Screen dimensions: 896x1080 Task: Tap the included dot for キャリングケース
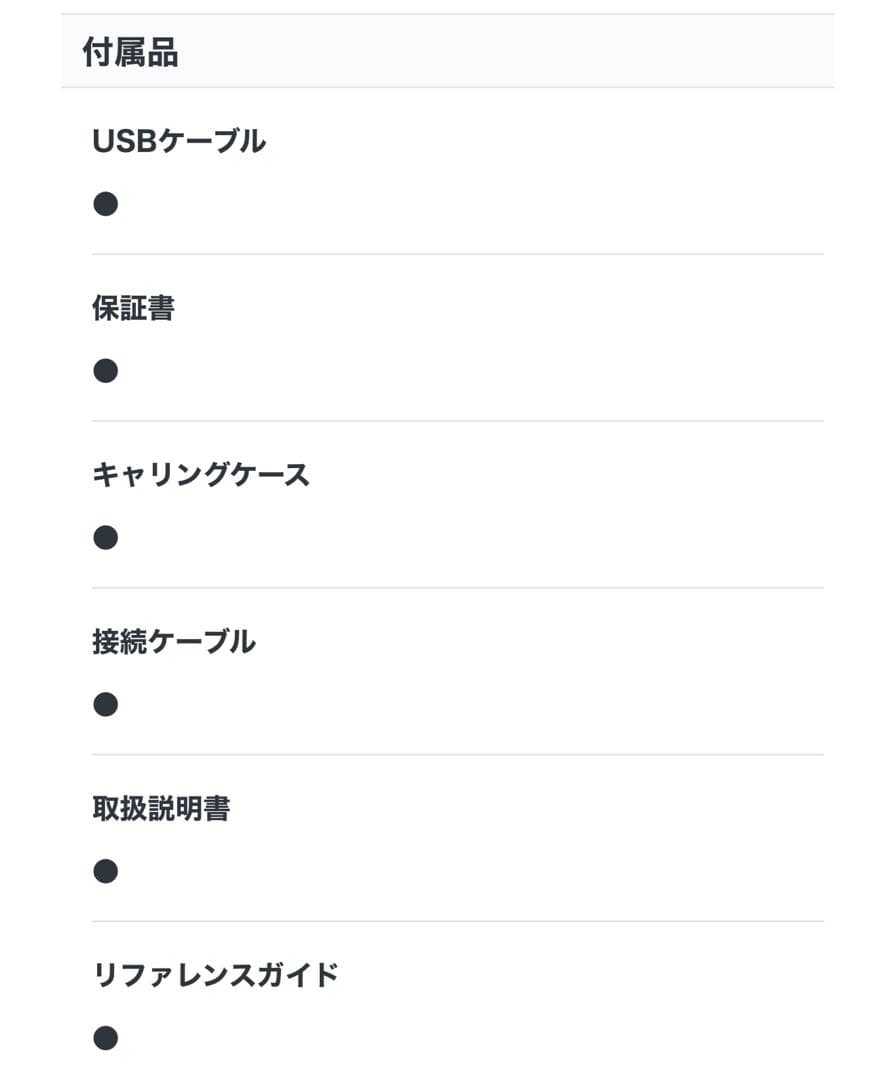tap(106, 538)
